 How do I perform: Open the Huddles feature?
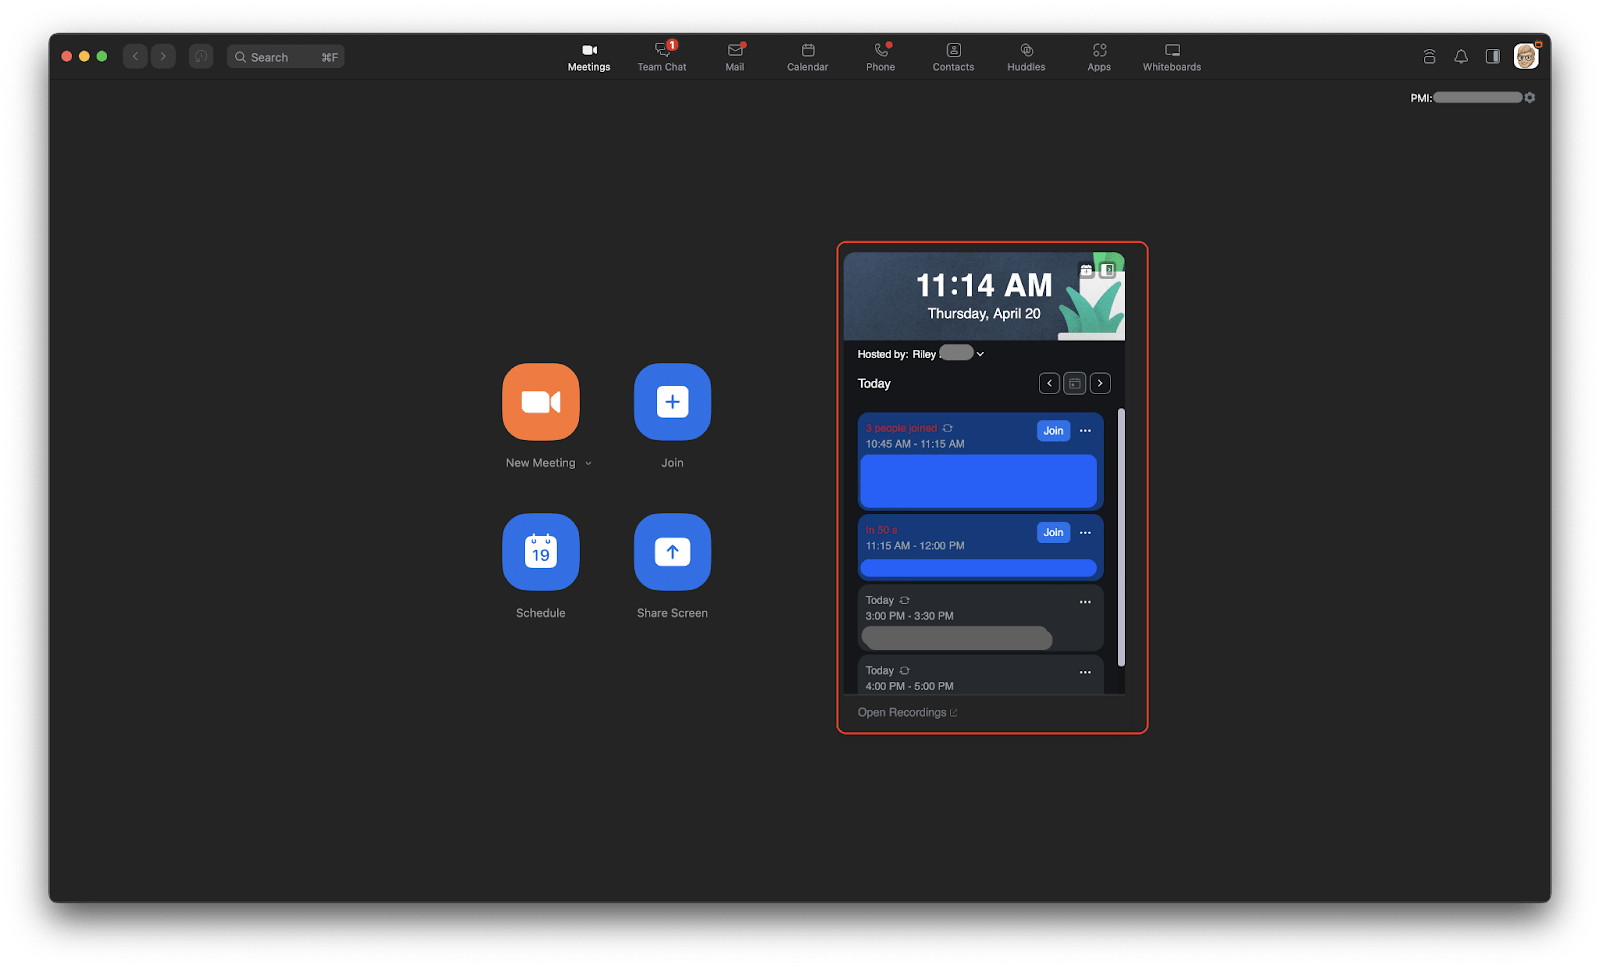1025,56
